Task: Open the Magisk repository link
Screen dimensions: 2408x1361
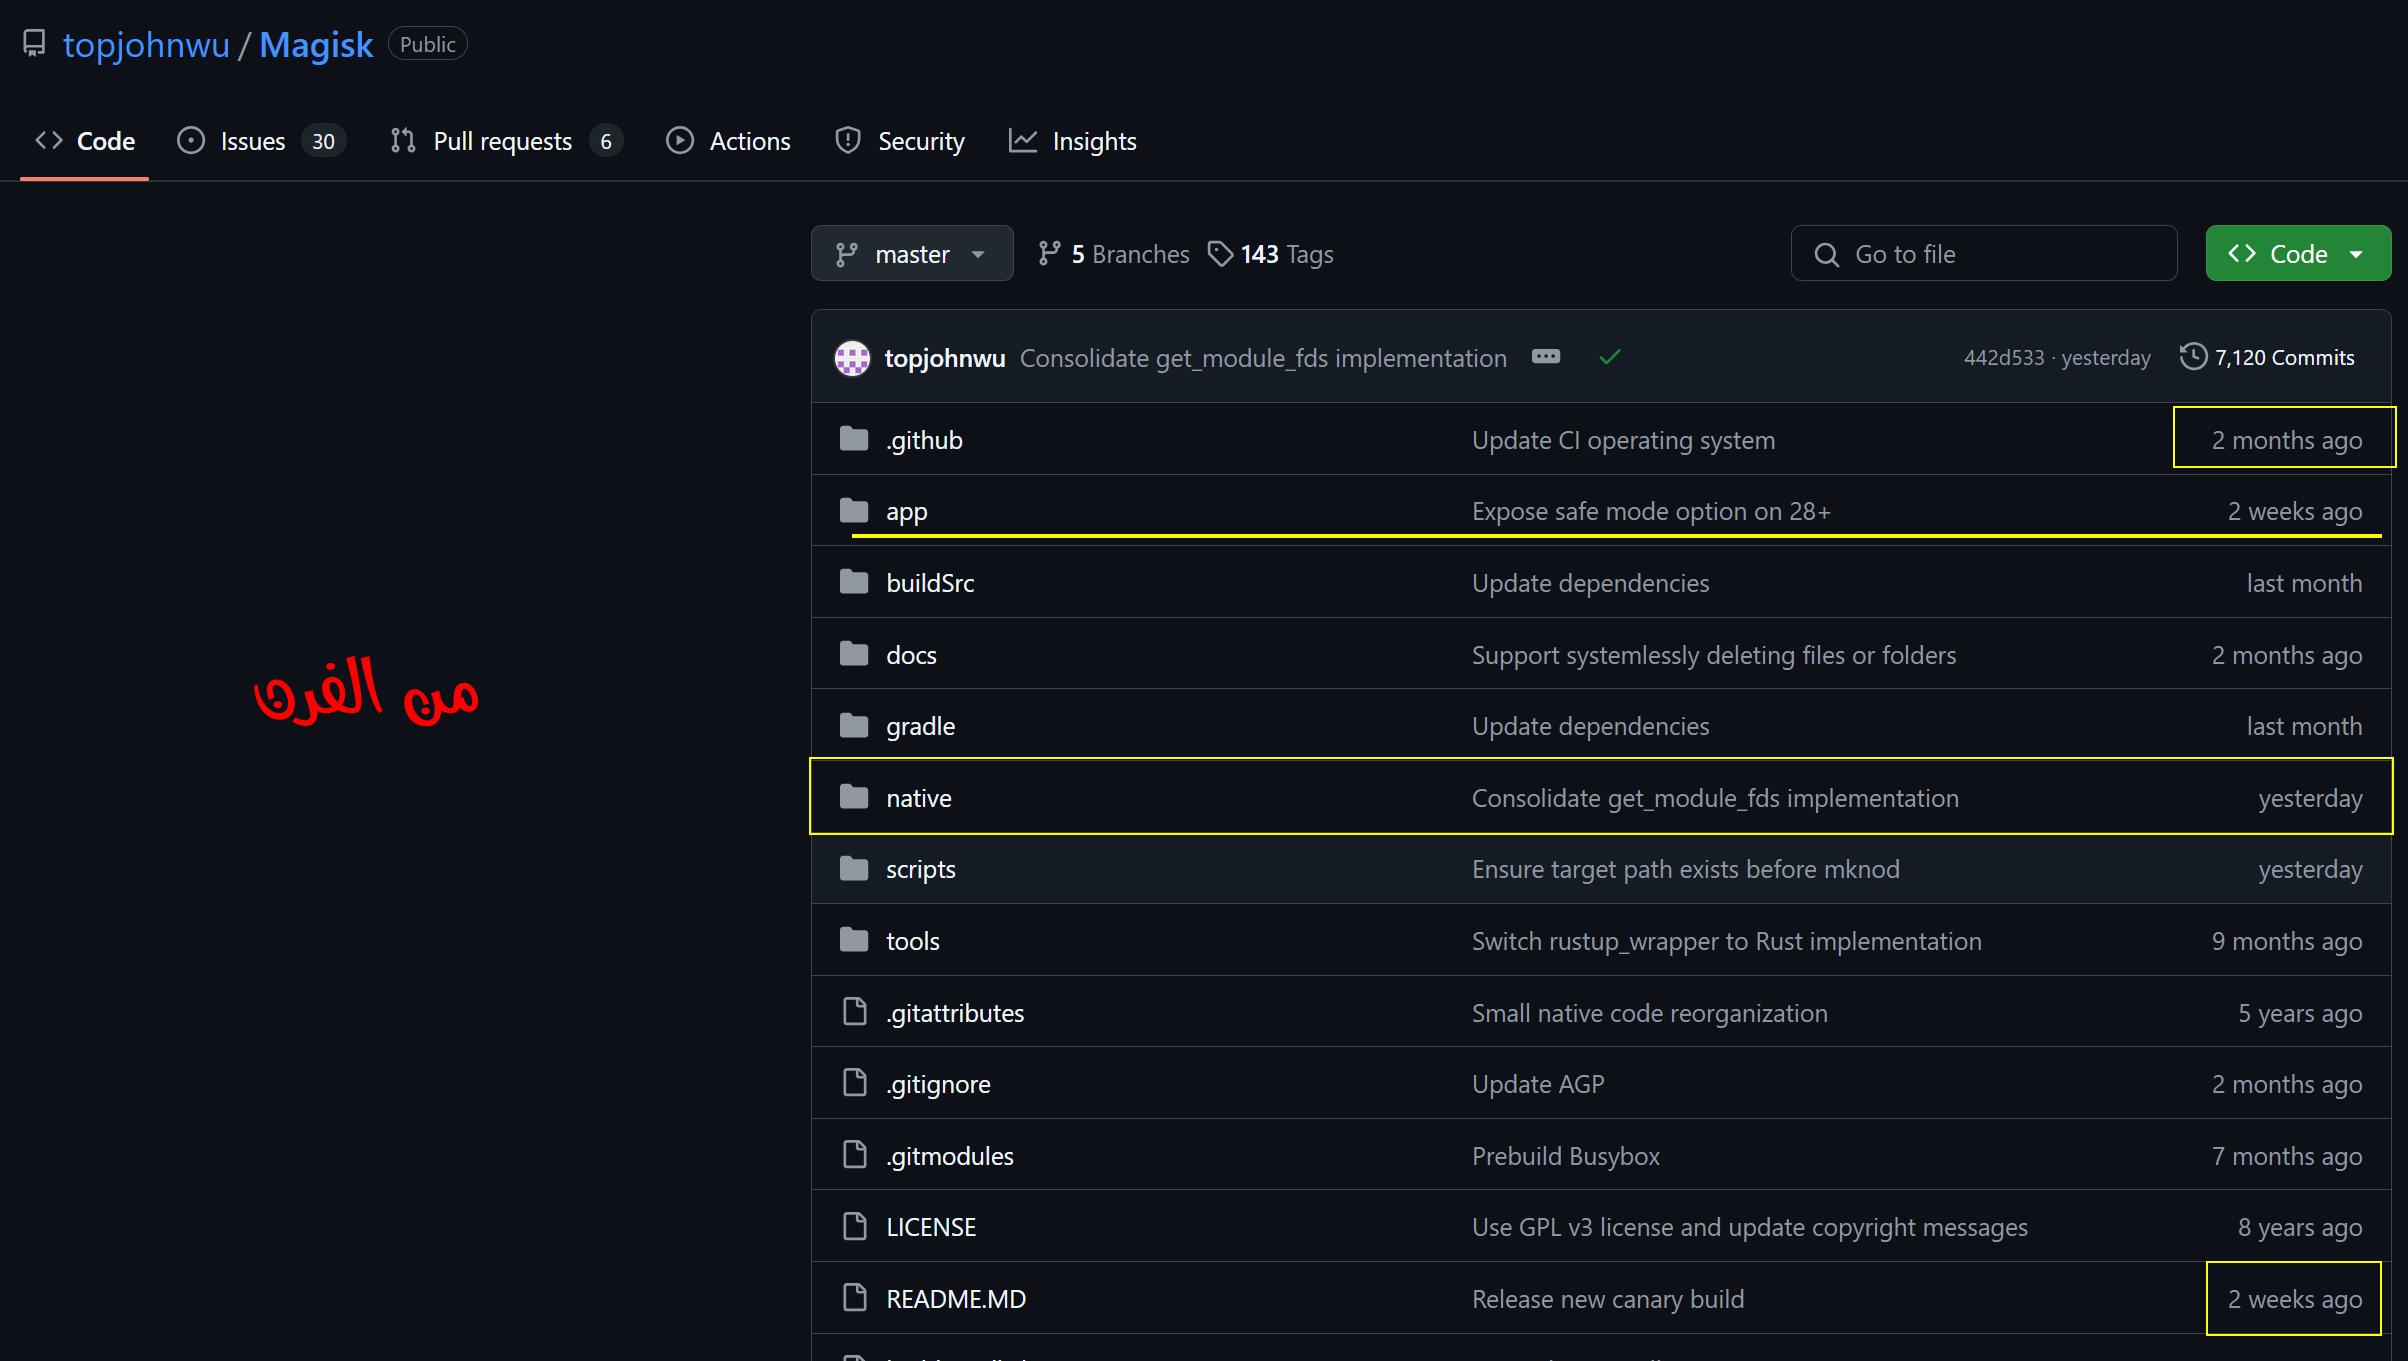Action: [316, 45]
